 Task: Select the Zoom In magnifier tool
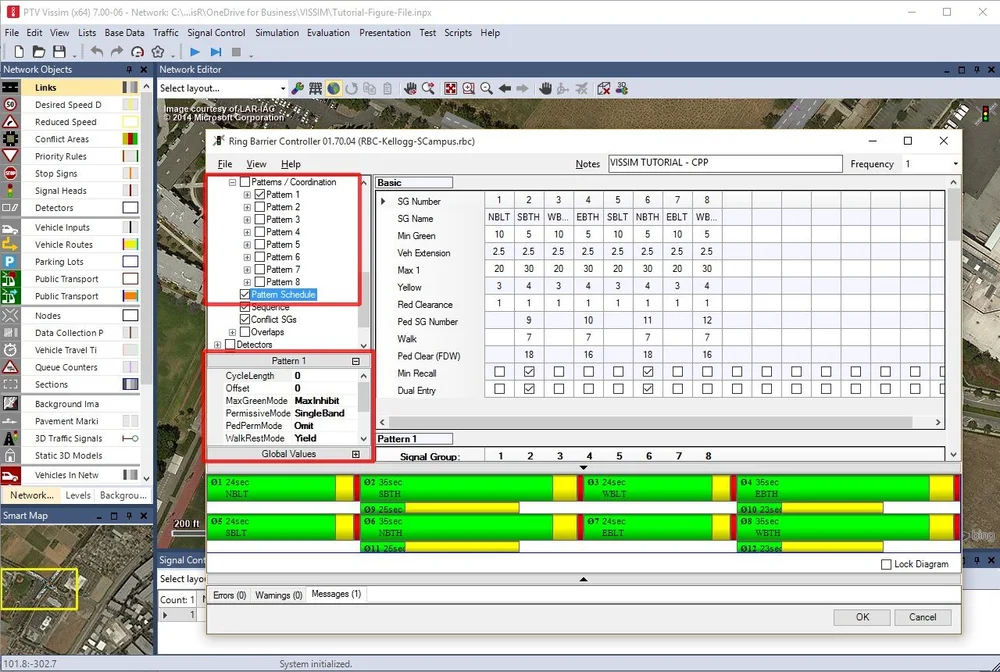467,88
